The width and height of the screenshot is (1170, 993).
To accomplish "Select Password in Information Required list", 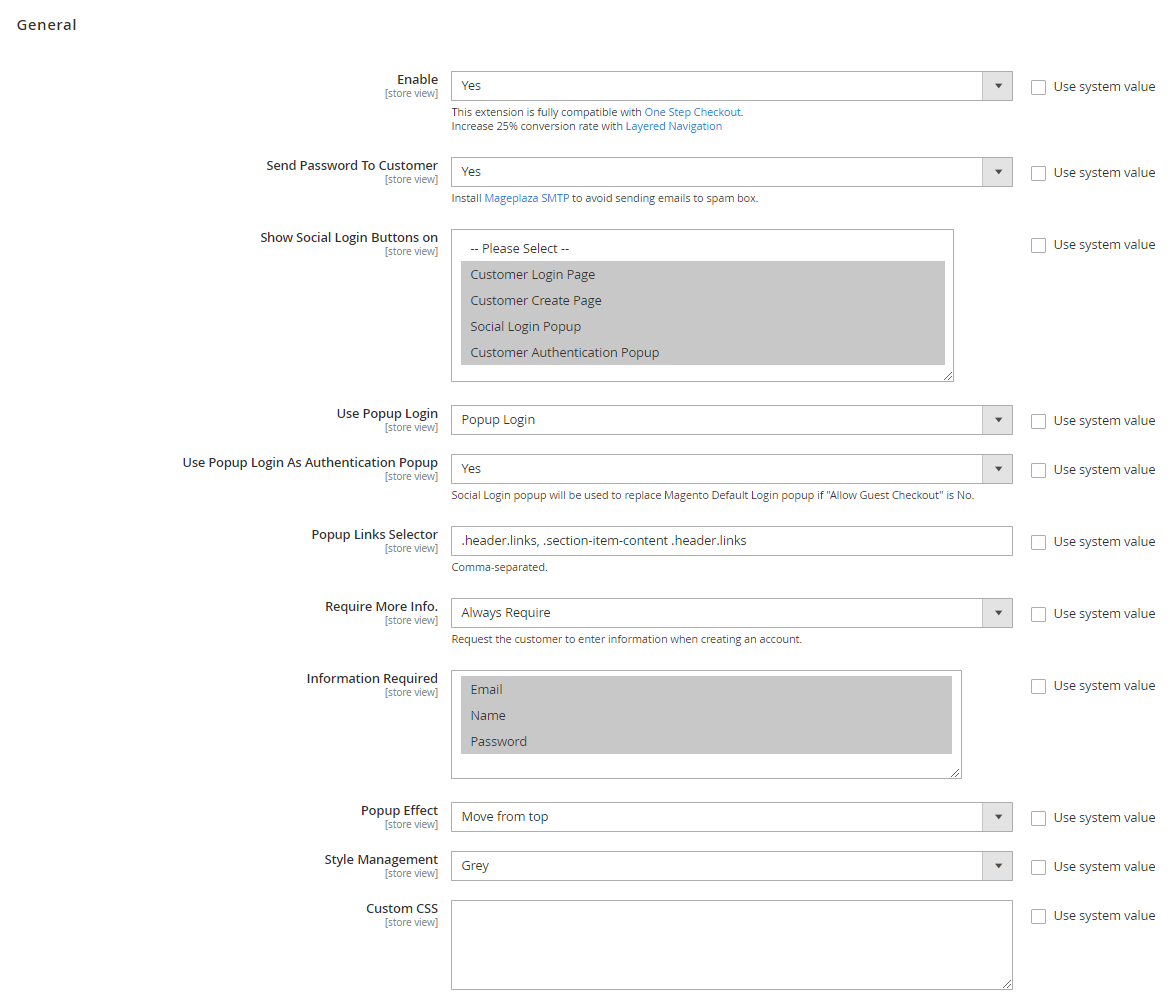I will [x=499, y=742].
